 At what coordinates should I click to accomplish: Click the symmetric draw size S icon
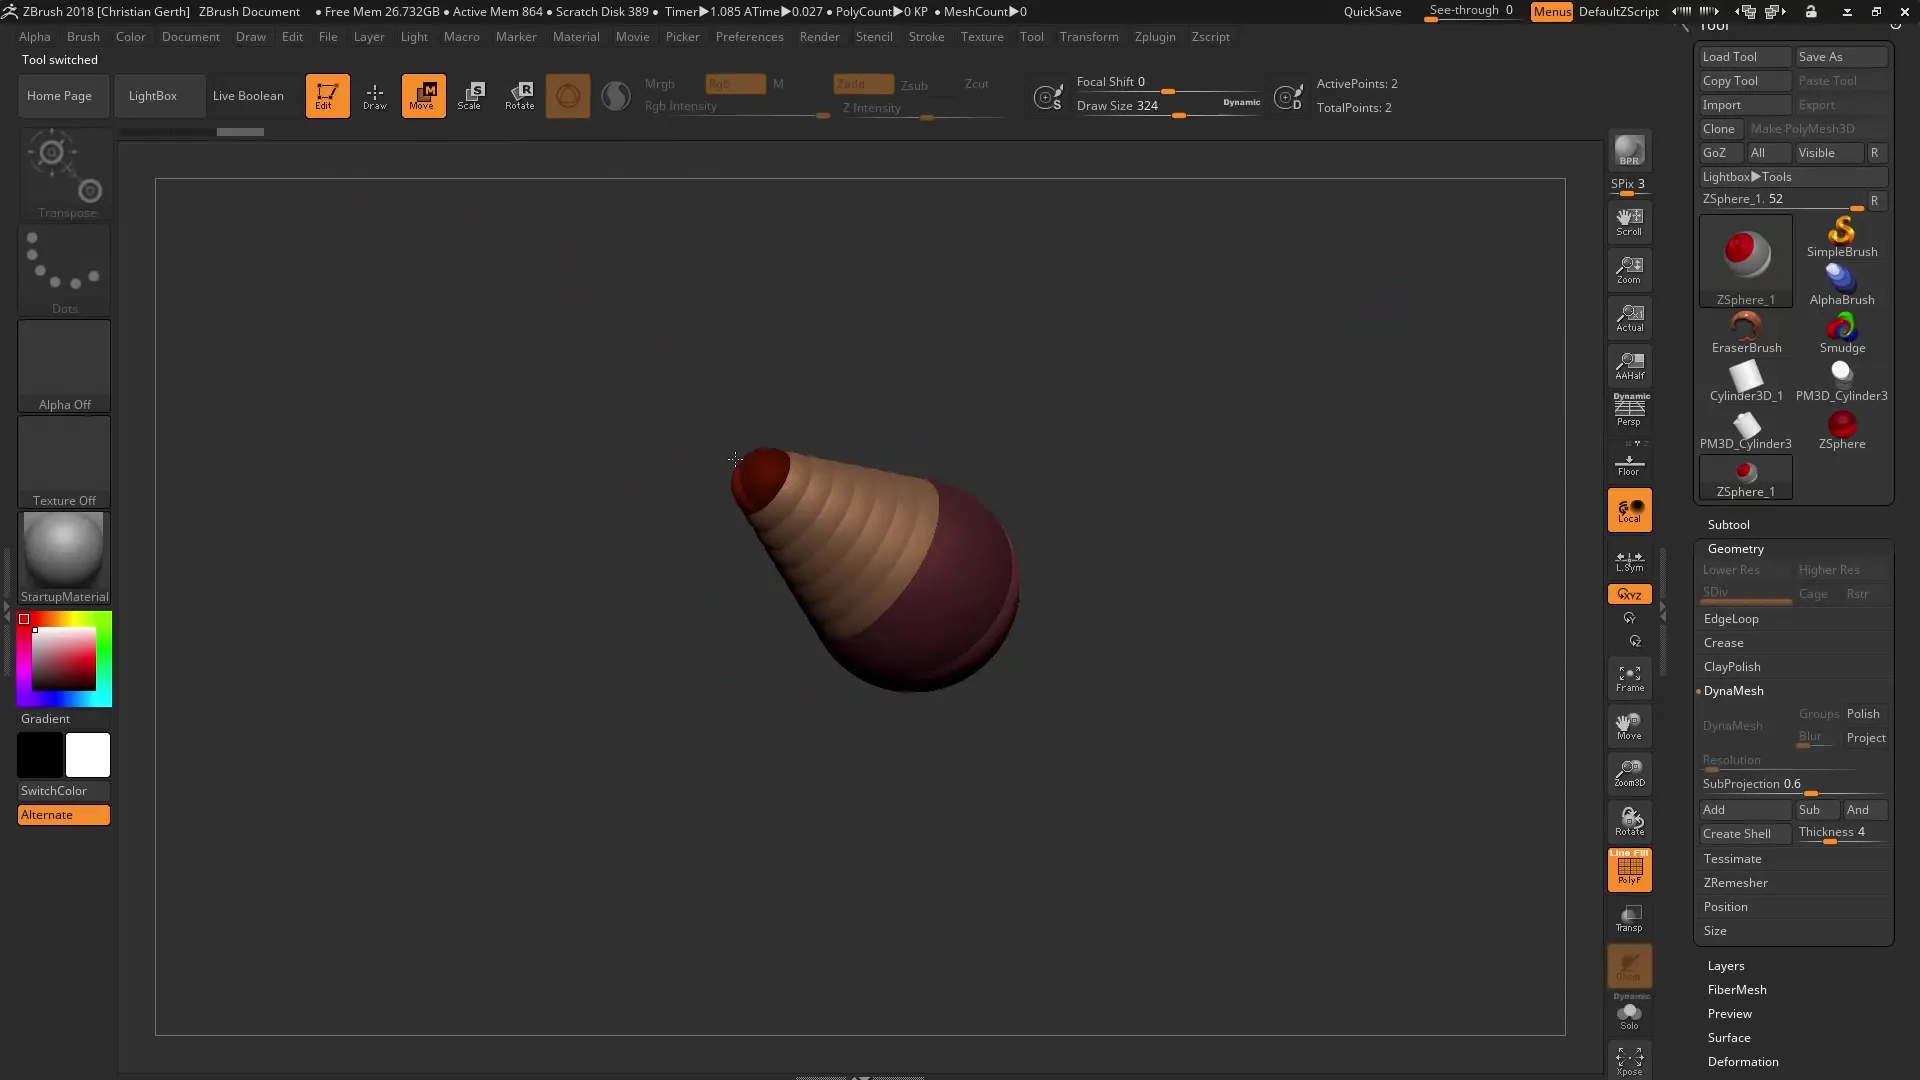(x=1048, y=97)
